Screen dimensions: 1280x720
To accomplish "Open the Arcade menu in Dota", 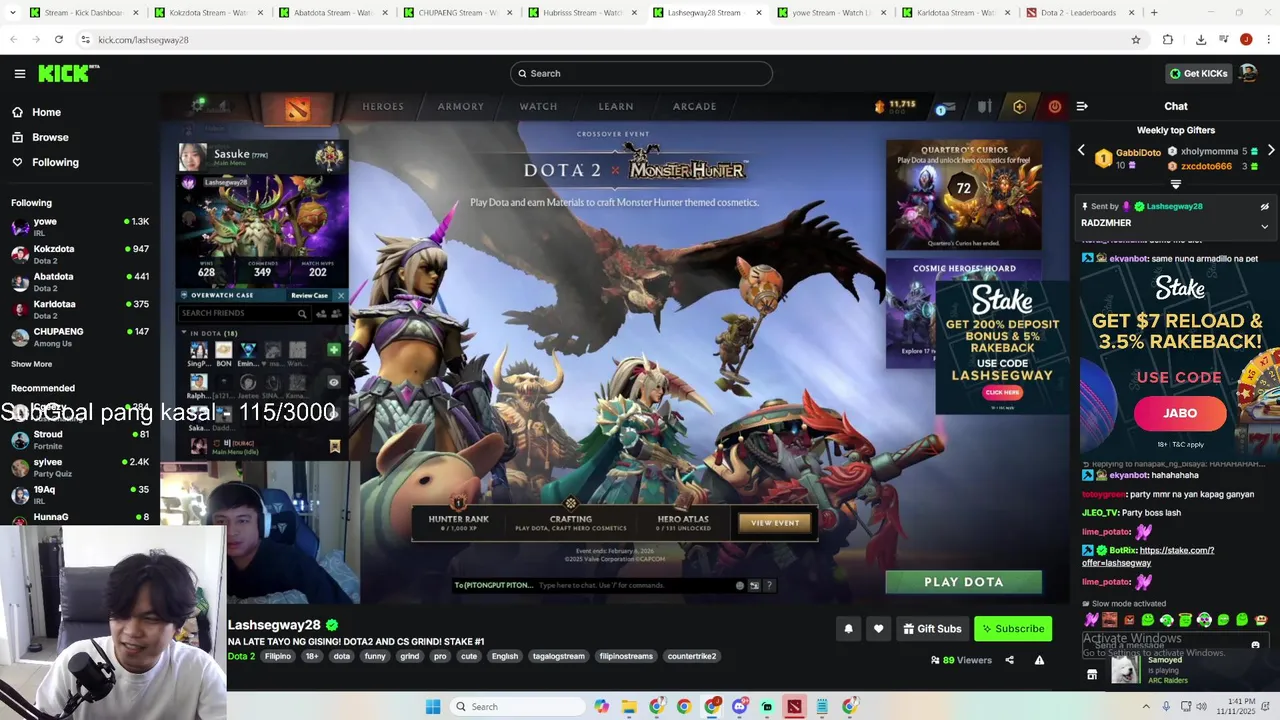I will click(694, 106).
